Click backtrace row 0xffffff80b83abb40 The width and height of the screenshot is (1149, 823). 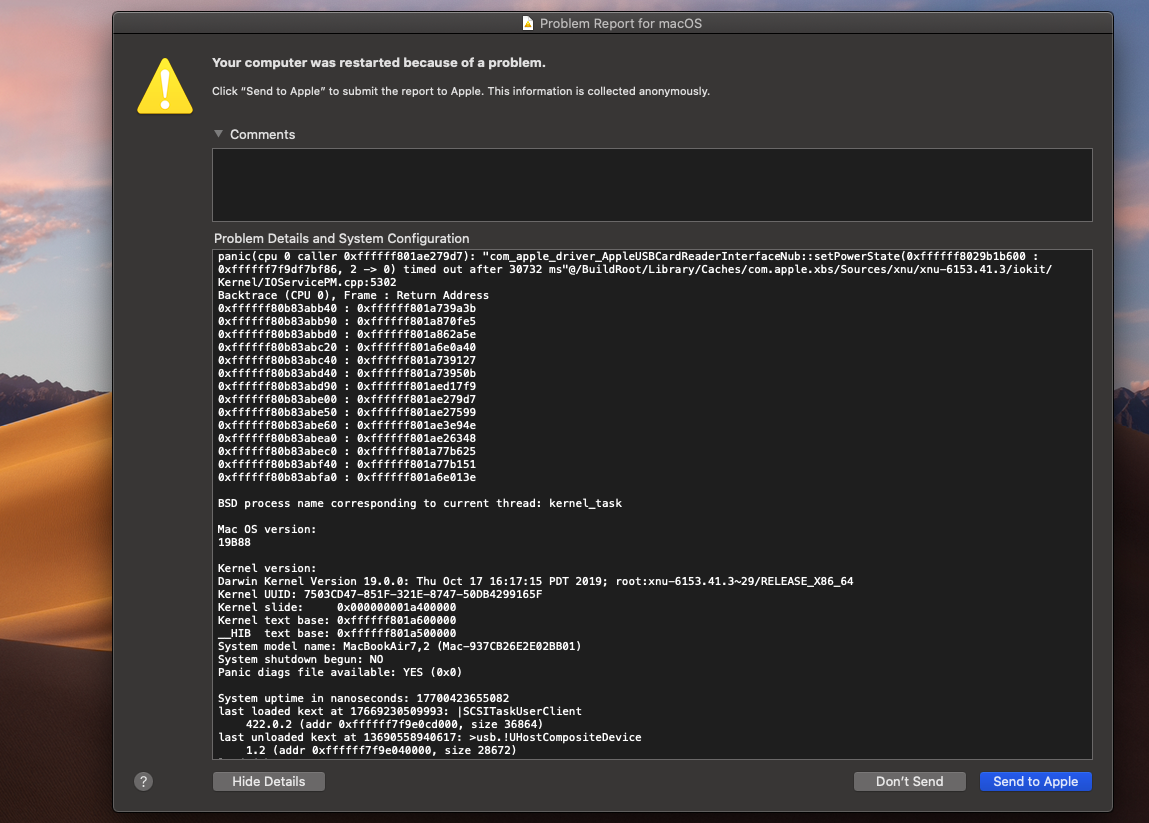(x=347, y=309)
